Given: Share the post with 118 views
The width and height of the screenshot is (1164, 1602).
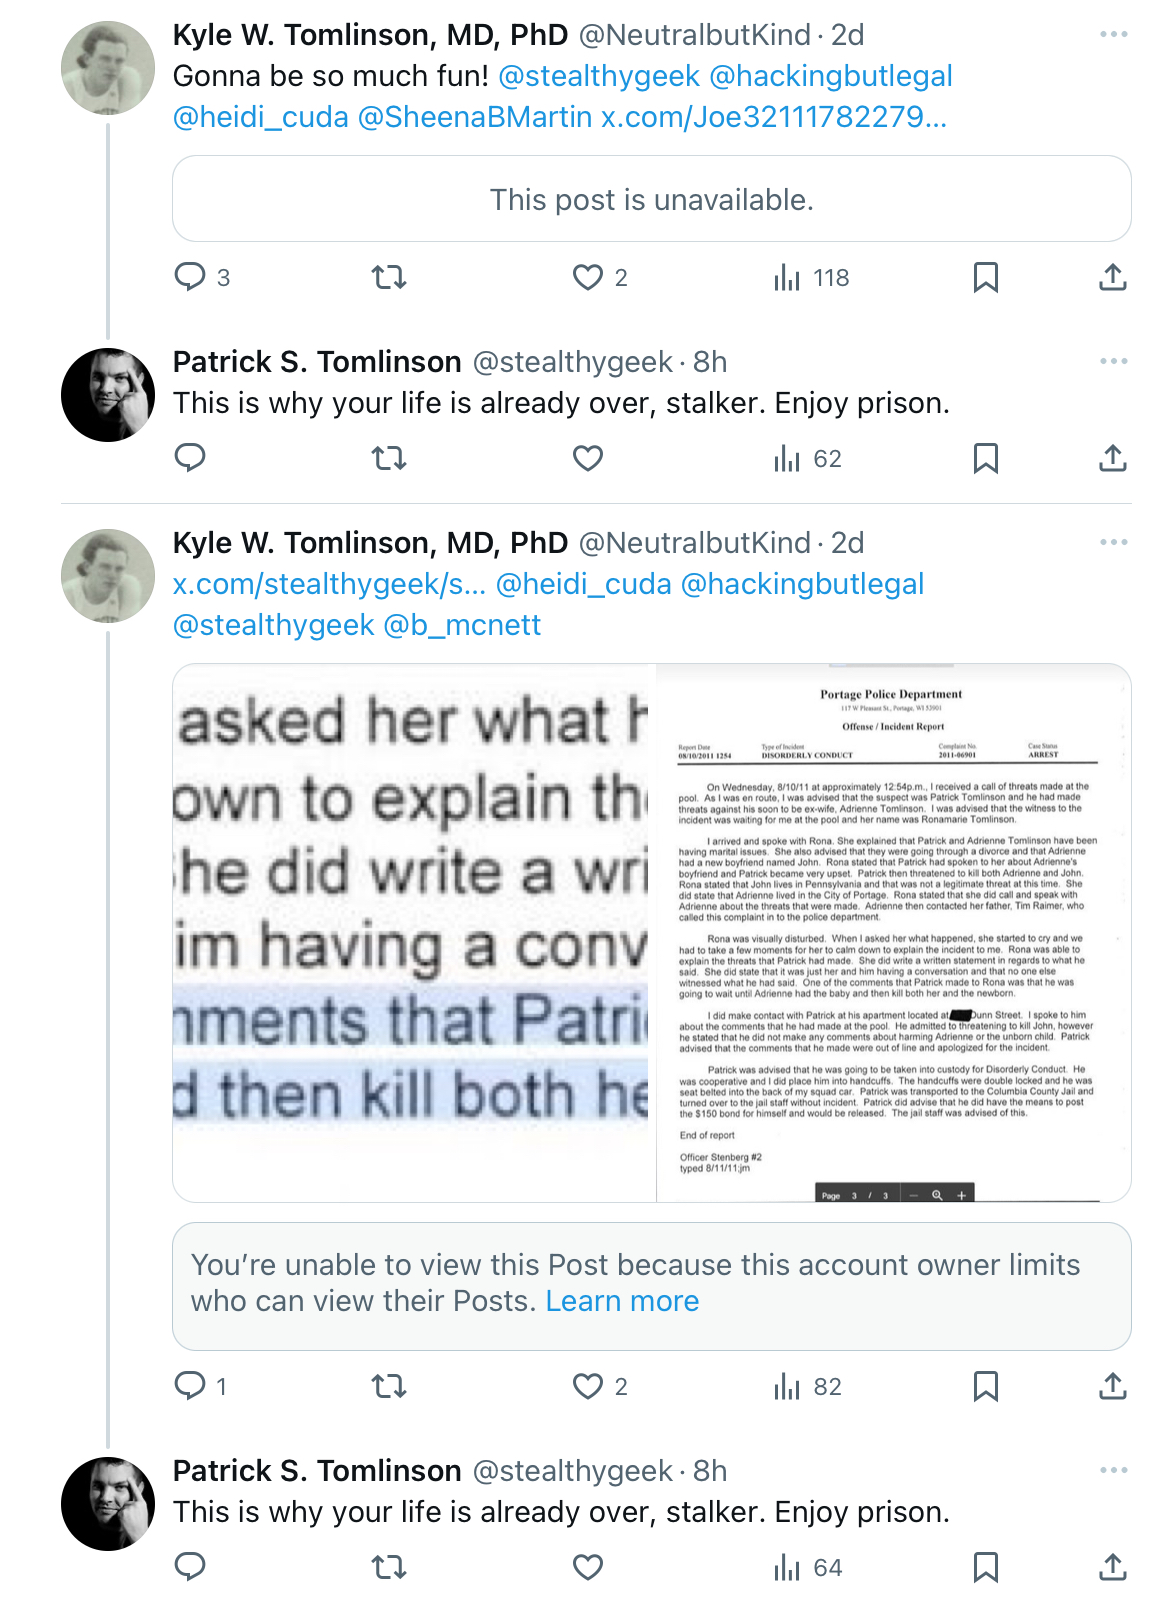Looking at the screenshot, I should [x=1113, y=277].
